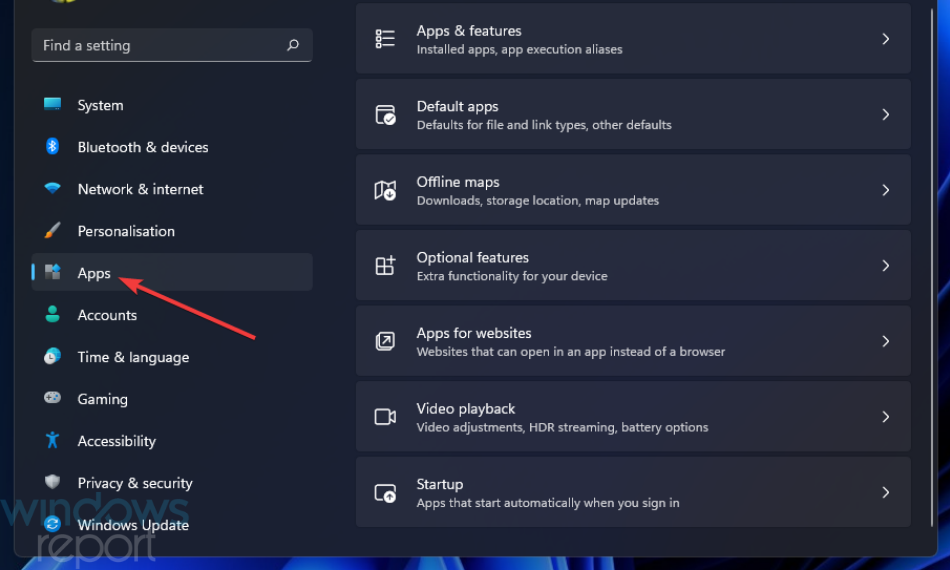Screen dimensions: 950x570
Task: Focus the Find a setting search box
Action: point(160,46)
